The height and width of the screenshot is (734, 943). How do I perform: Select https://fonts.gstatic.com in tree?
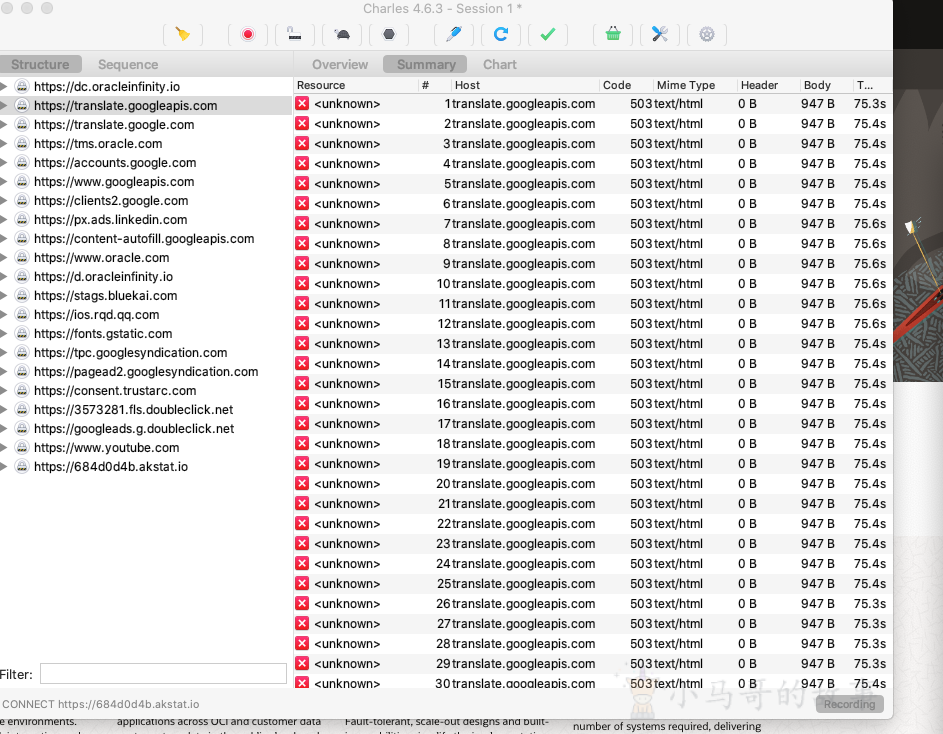click(x=103, y=333)
